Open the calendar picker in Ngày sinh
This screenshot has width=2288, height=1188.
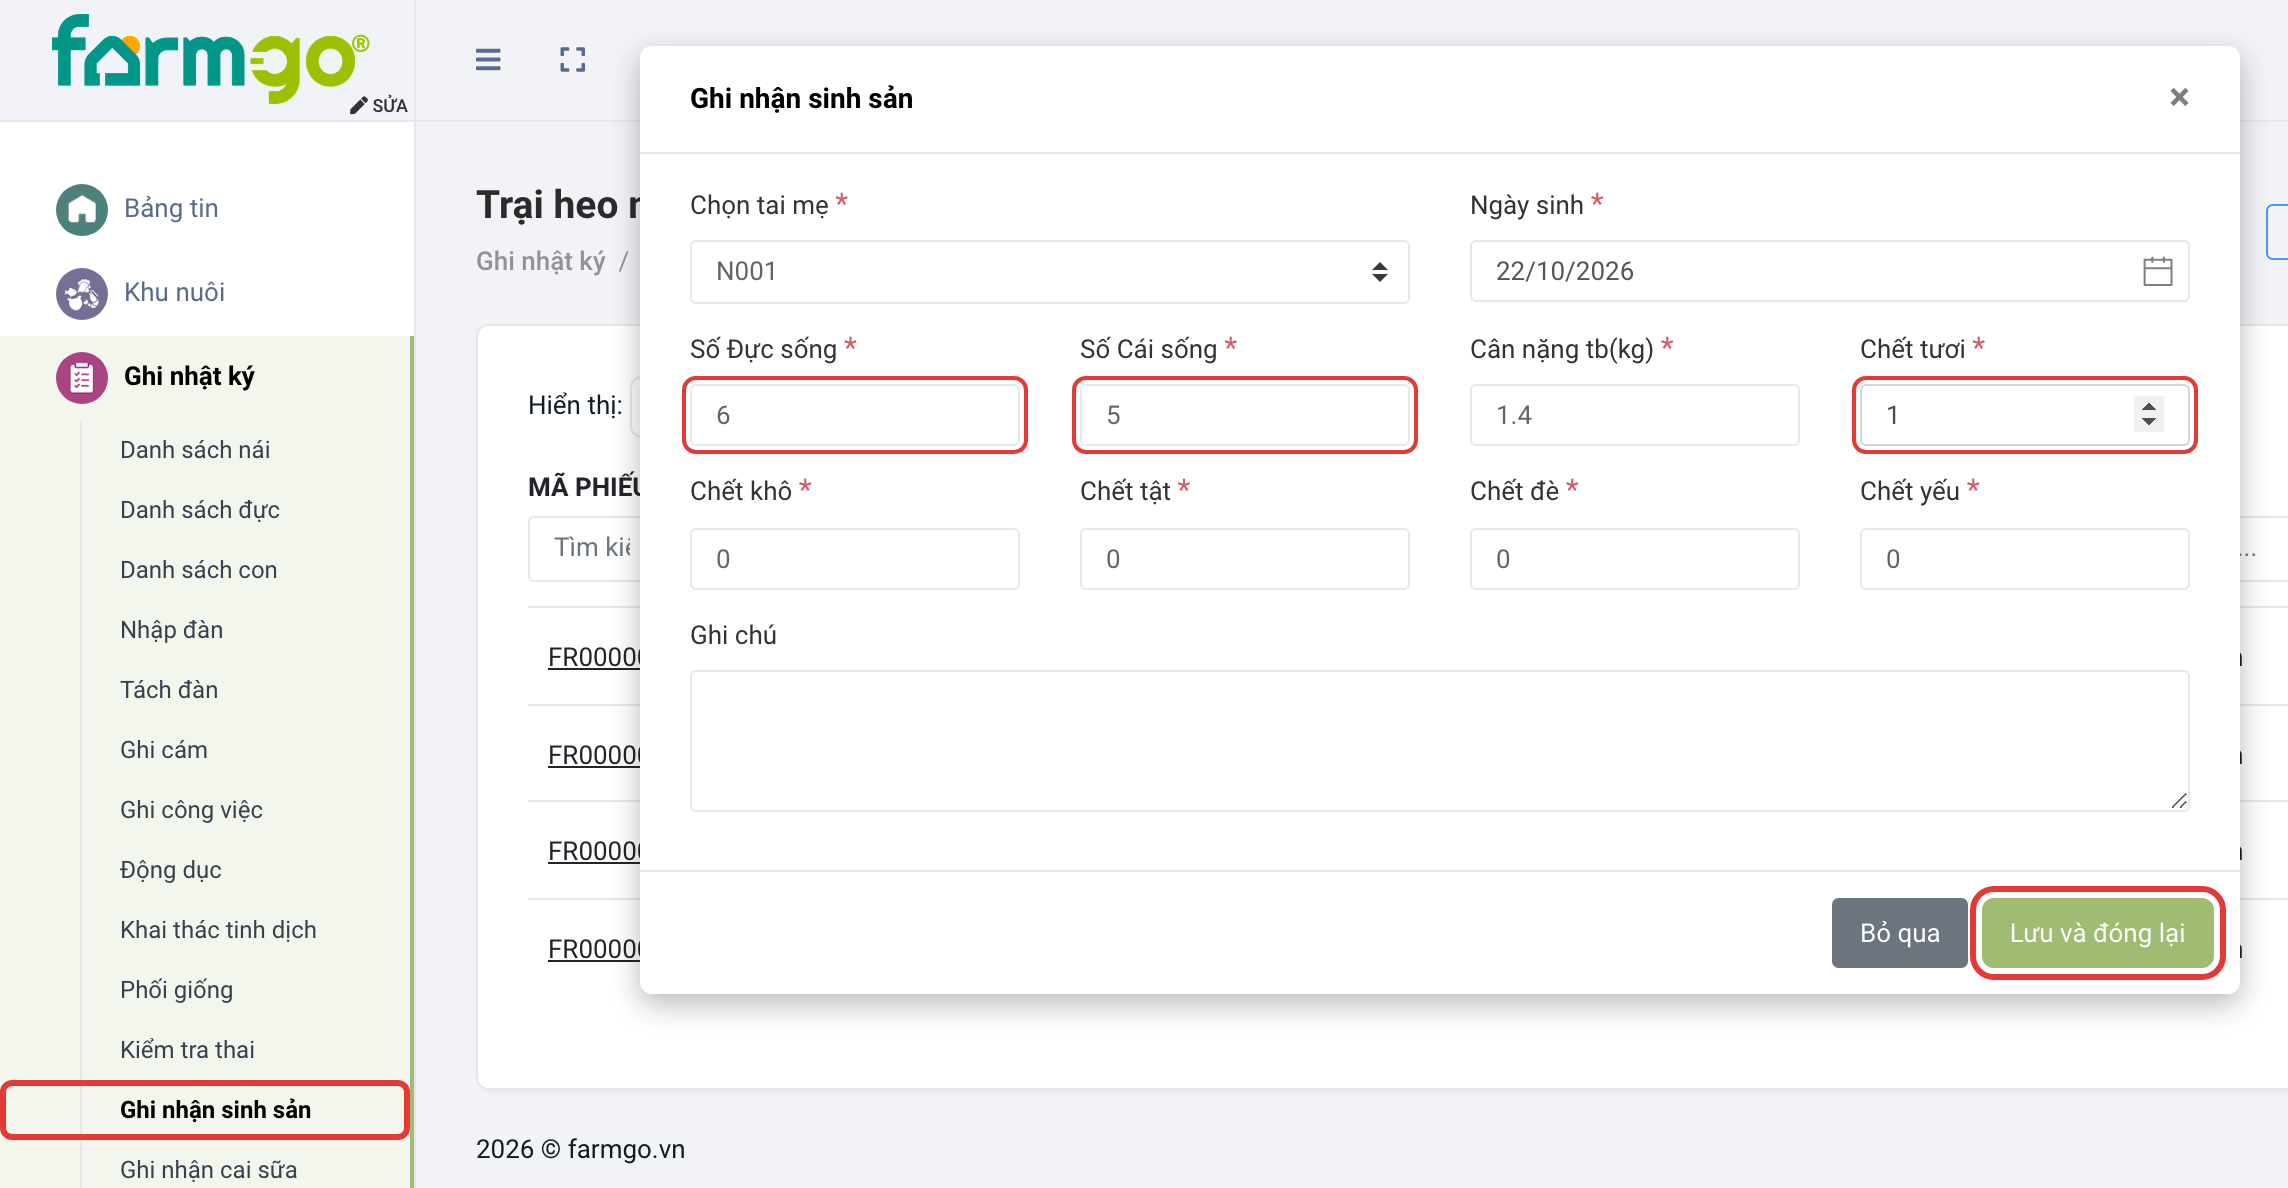(2157, 271)
